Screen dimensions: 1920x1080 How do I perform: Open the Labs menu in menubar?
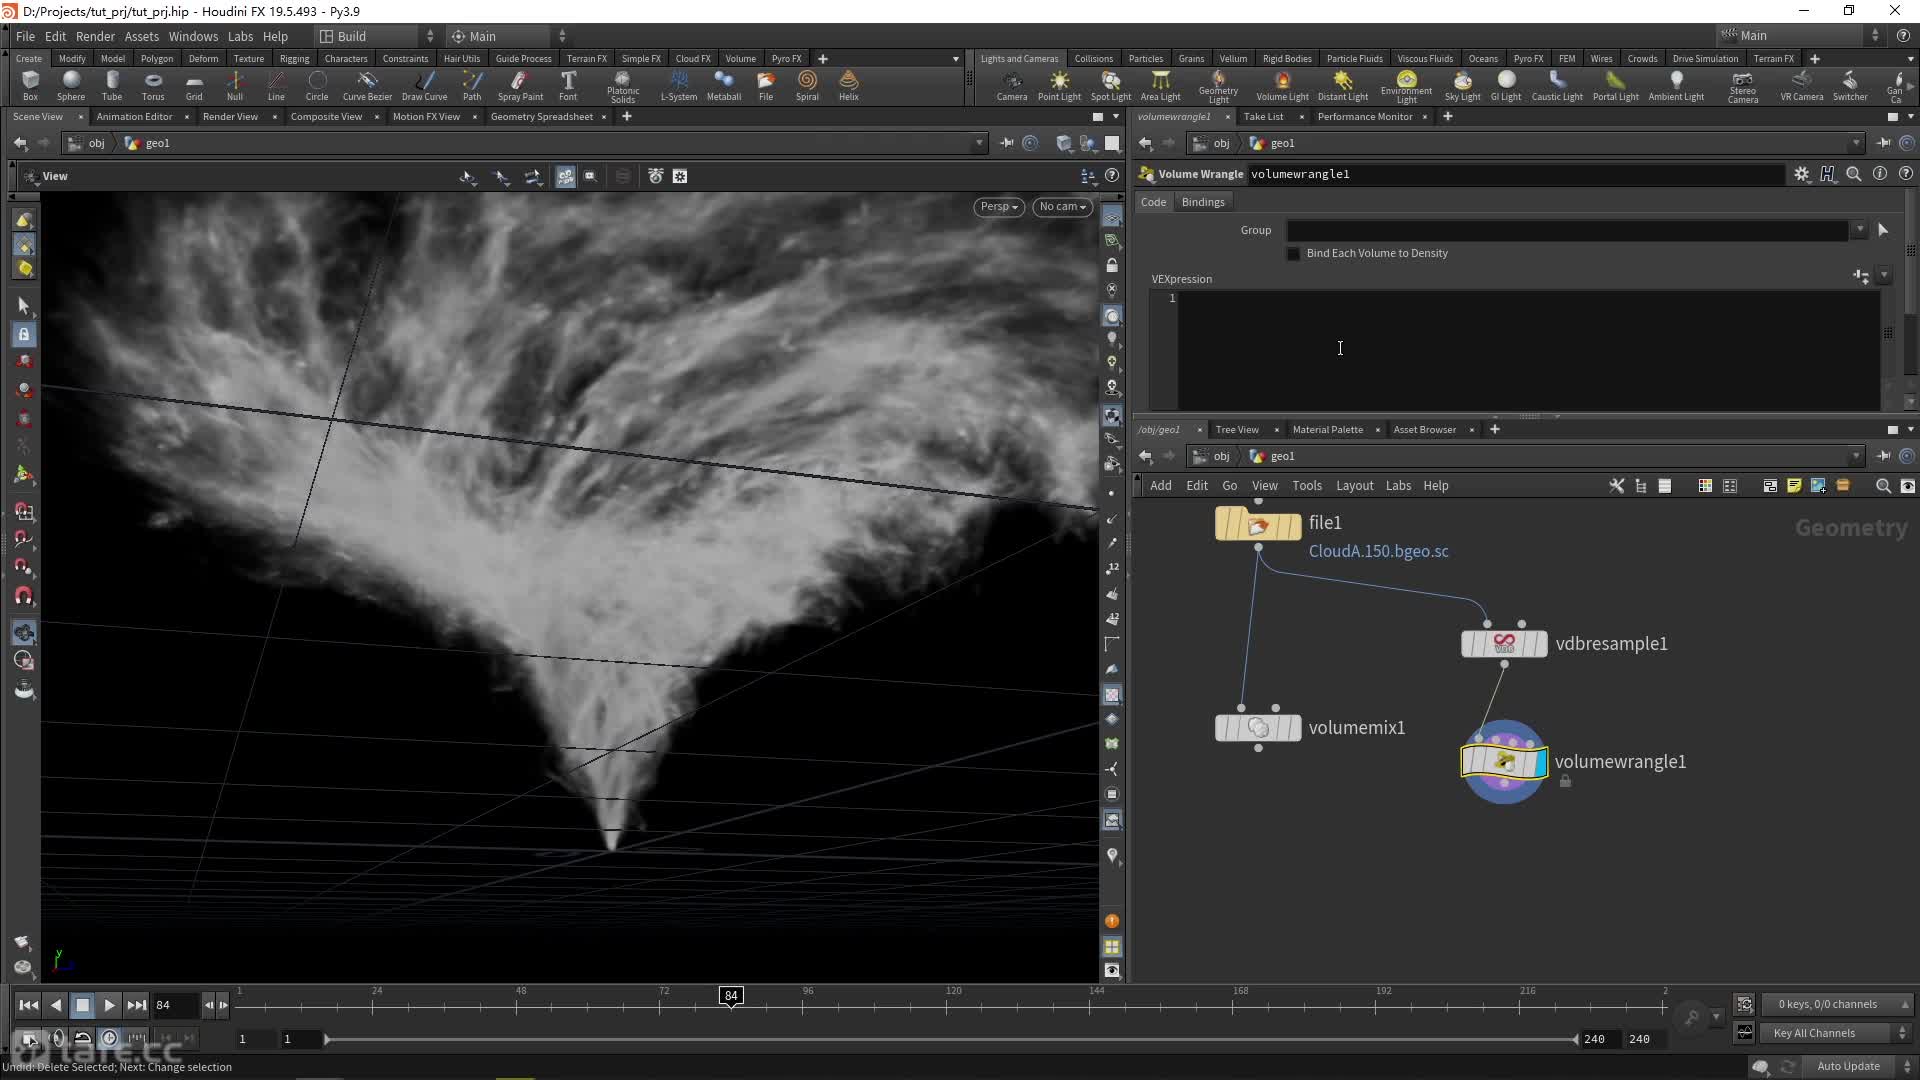(x=240, y=36)
